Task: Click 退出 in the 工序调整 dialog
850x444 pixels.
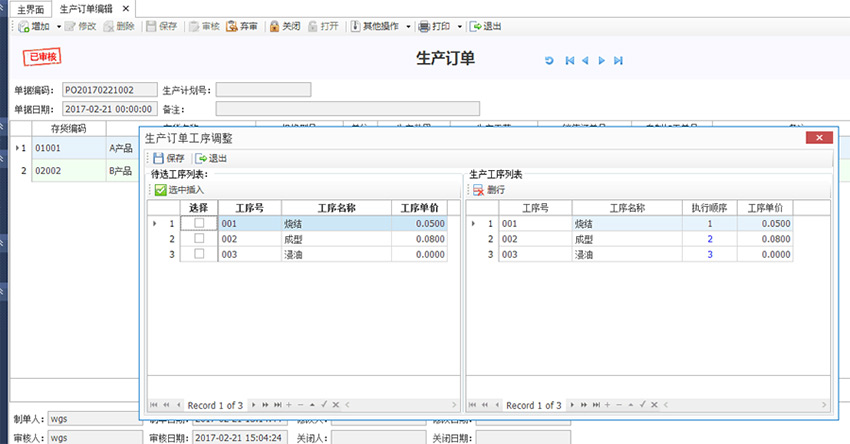Action: click(211, 158)
